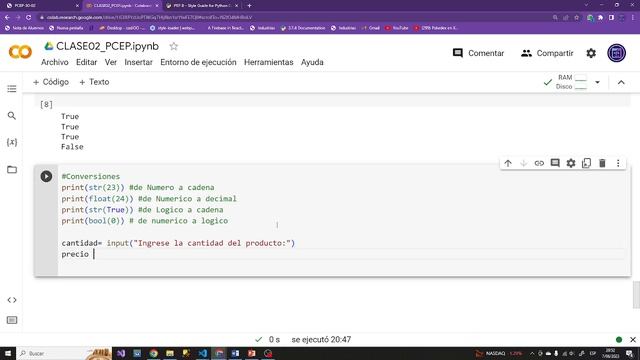This screenshot has width=640, height=360.
Task: Bookmark this page with star icon
Action: (577, 17)
